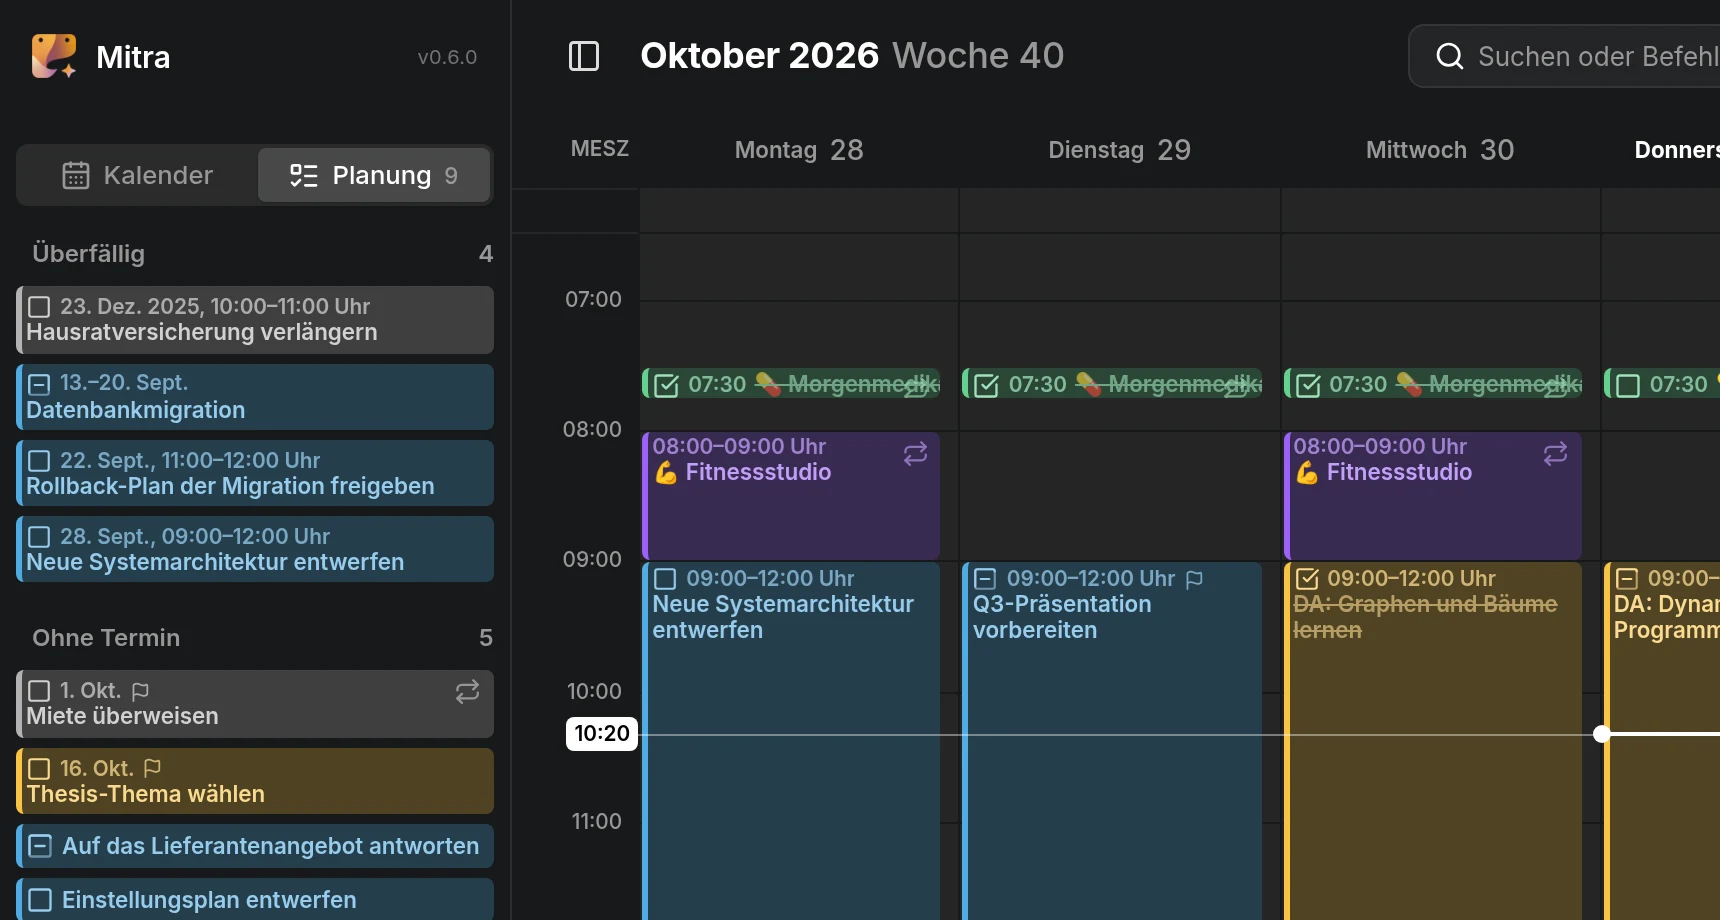Select the Dienstag 29 day header
The width and height of the screenshot is (1720, 920).
(x=1119, y=150)
